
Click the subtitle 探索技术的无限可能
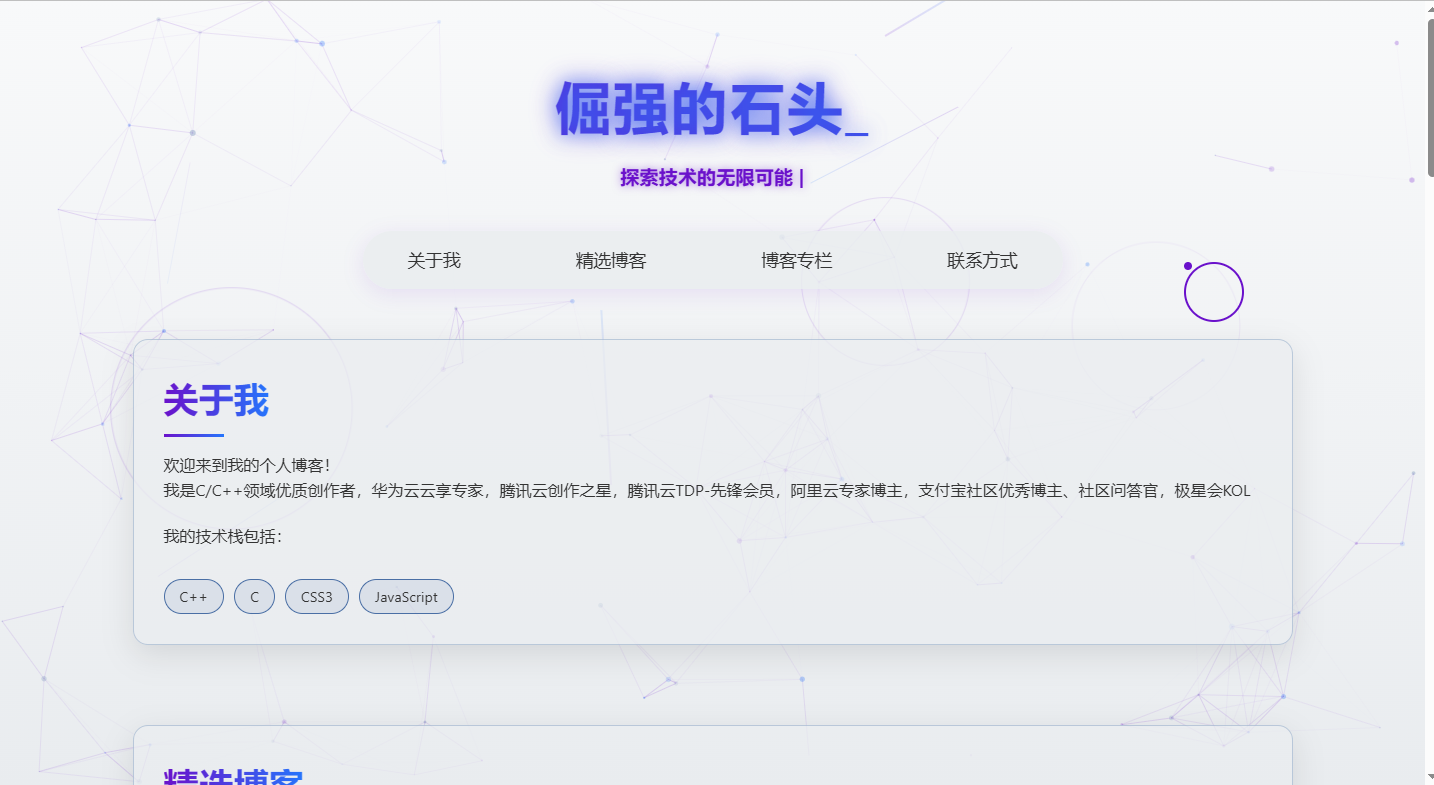coord(706,178)
